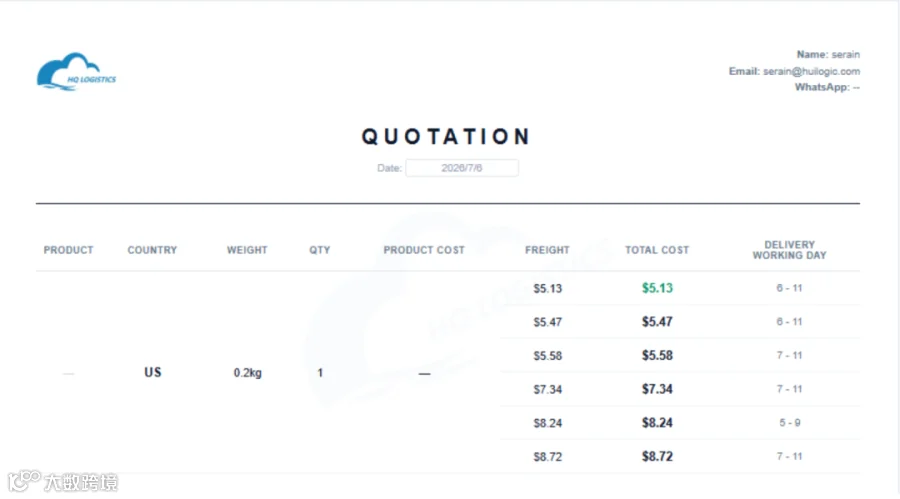Click the watermark logo at bottom left
The width and height of the screenshot is (900, 499).
click(x=63, y=481)
